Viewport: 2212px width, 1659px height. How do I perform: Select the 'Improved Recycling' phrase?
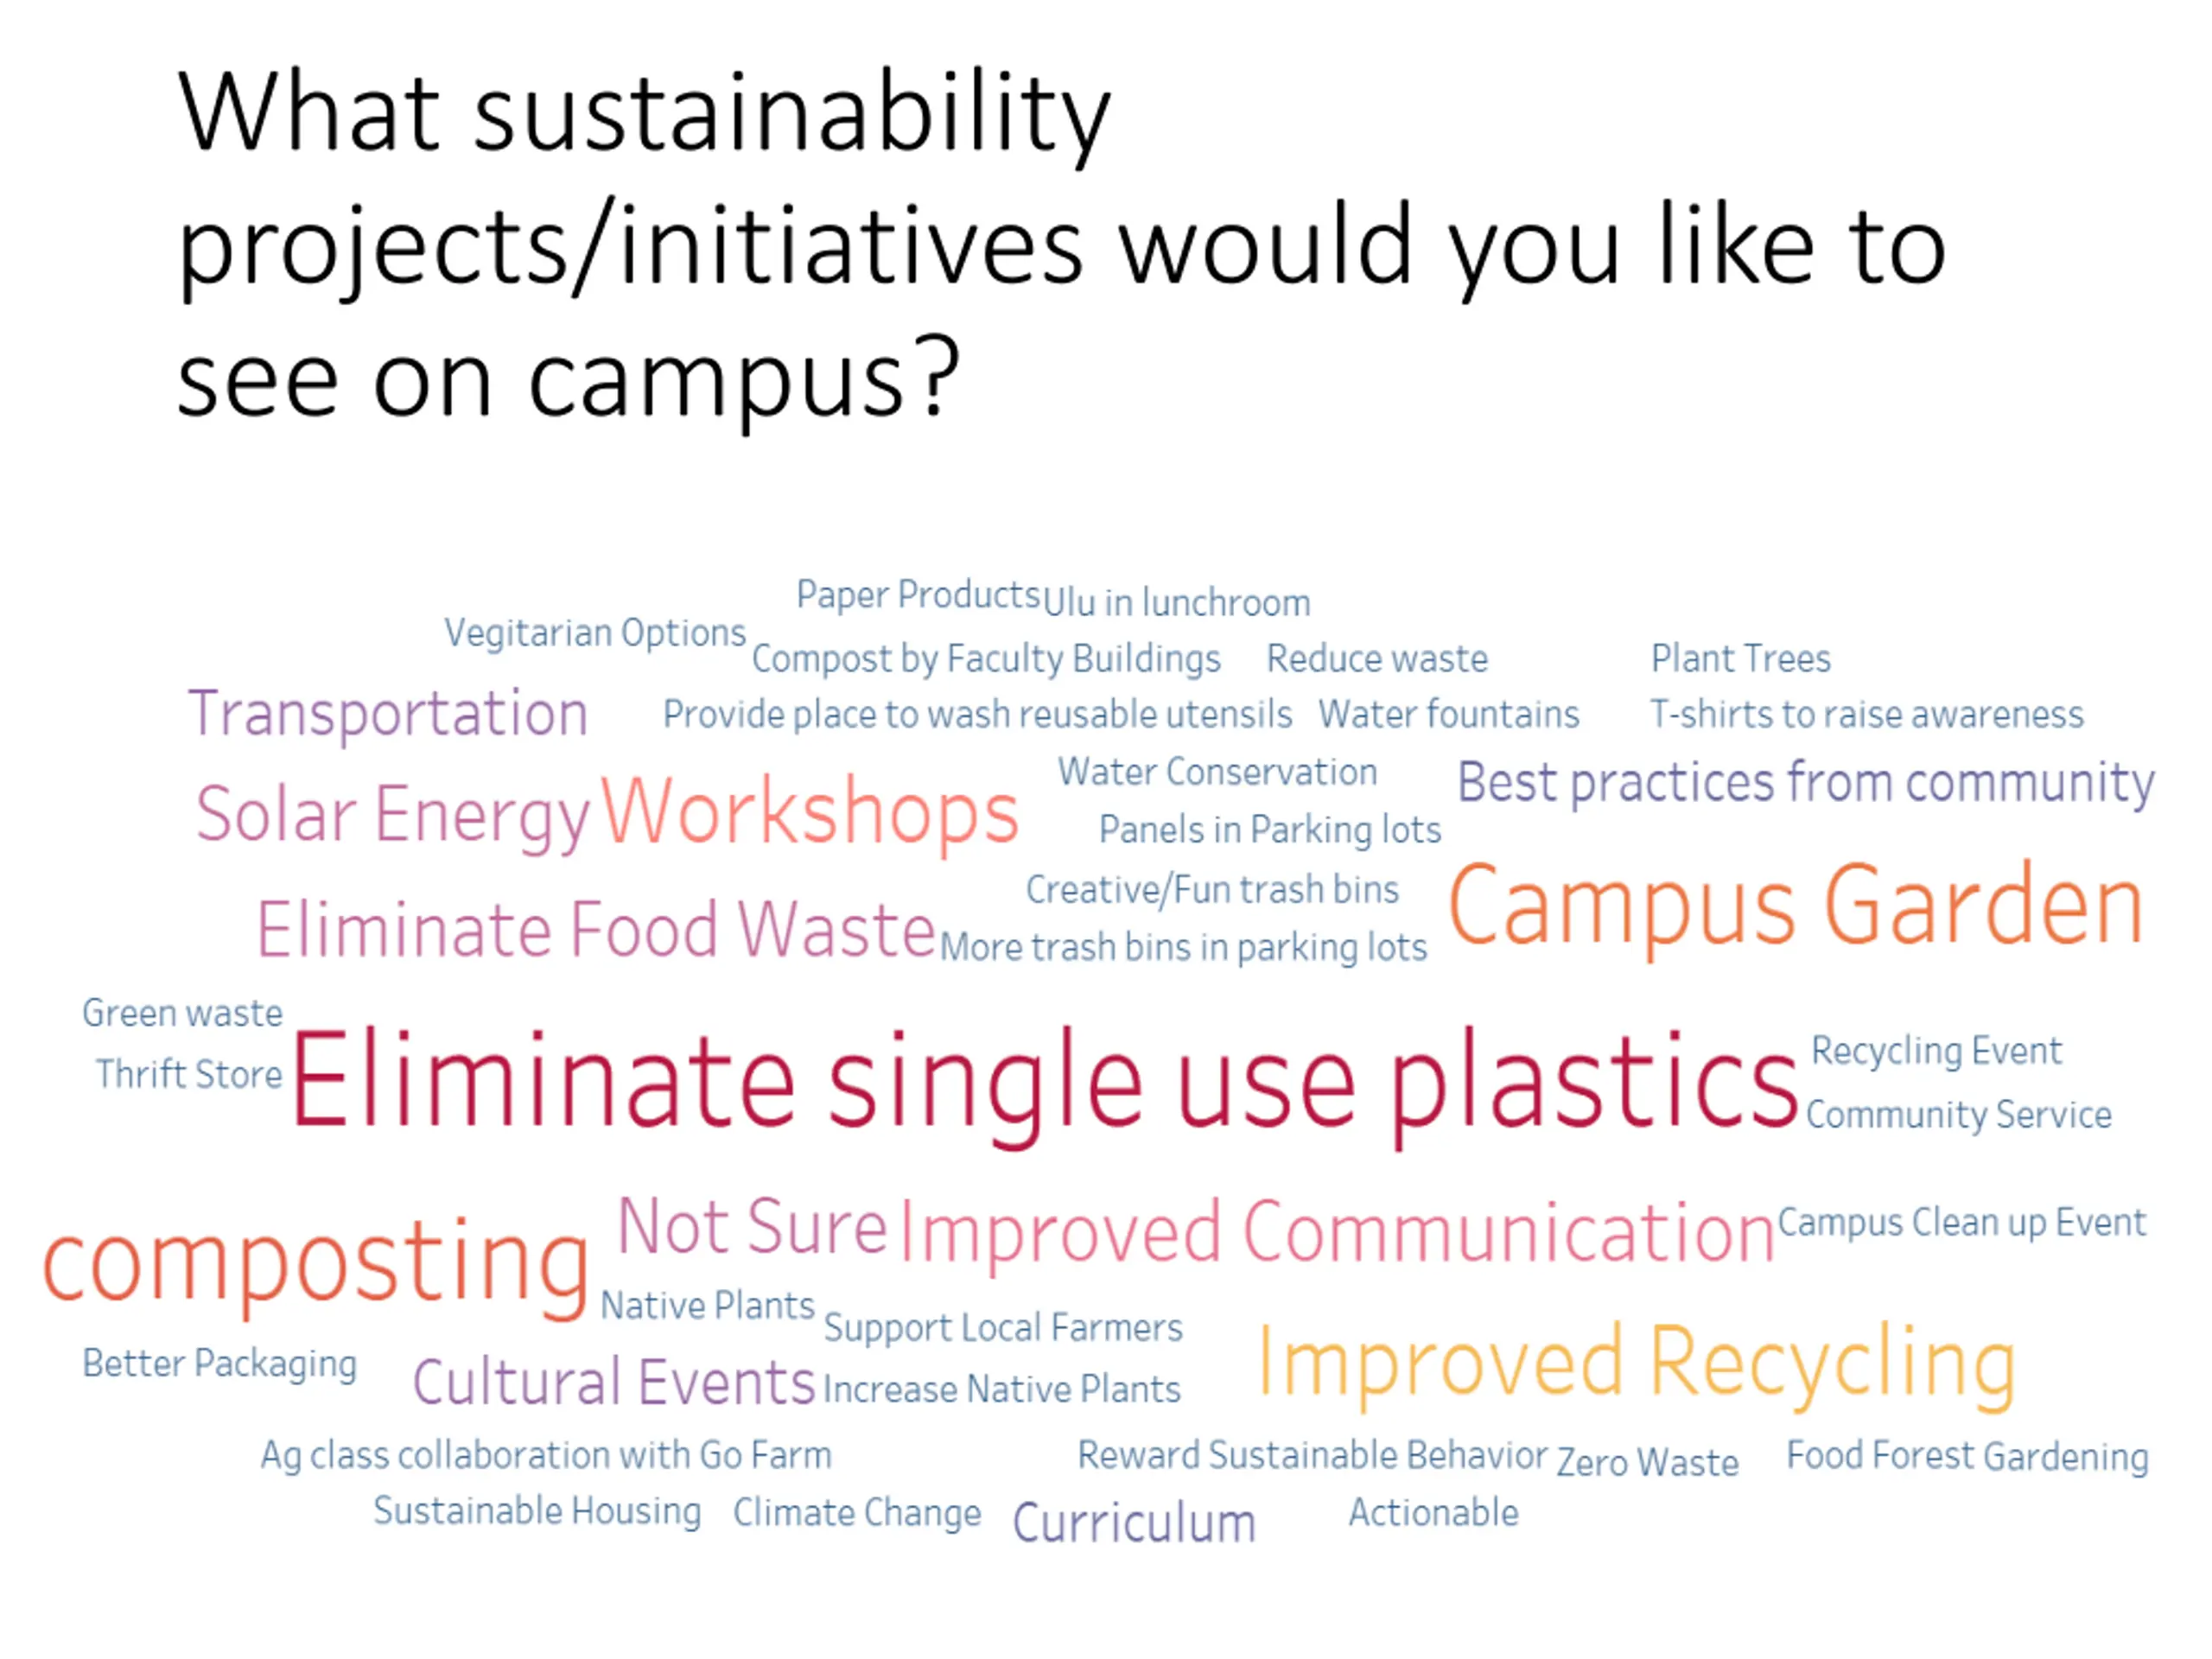coord(1636,1364)
